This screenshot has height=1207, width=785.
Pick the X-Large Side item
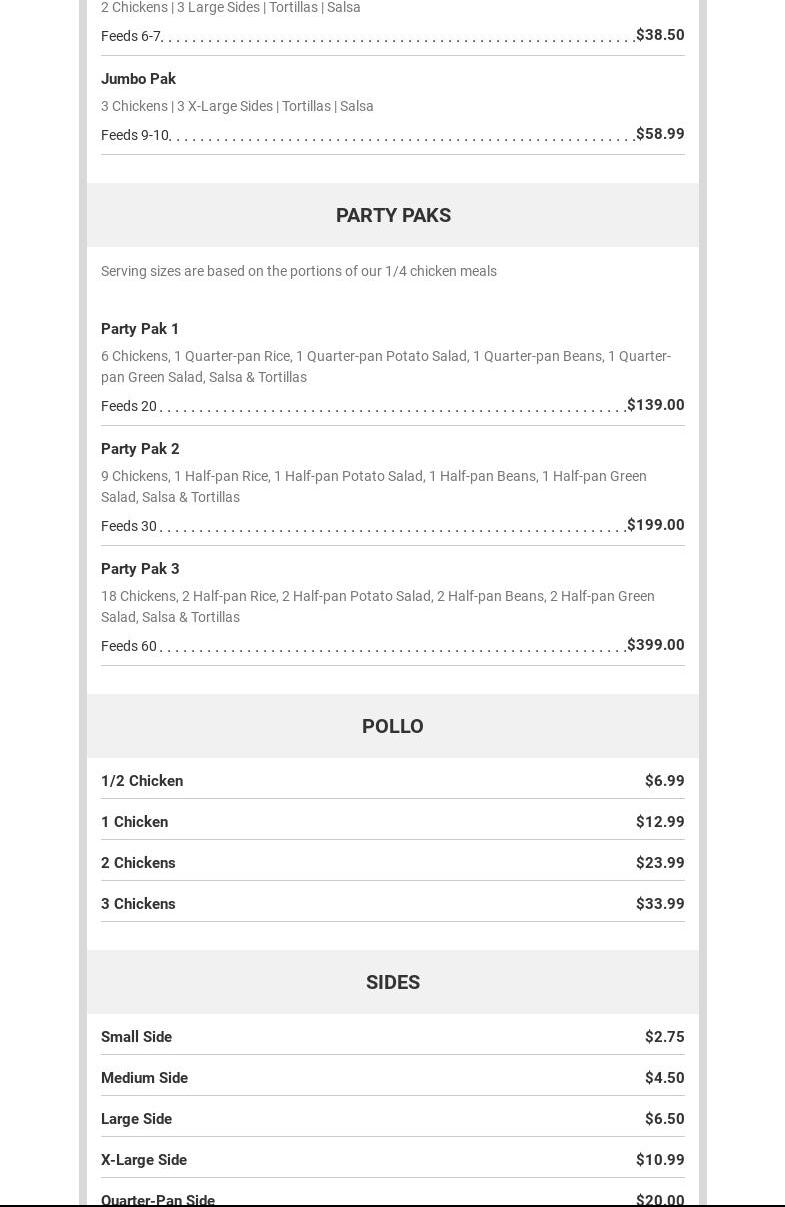click(x=144, y=1160)
